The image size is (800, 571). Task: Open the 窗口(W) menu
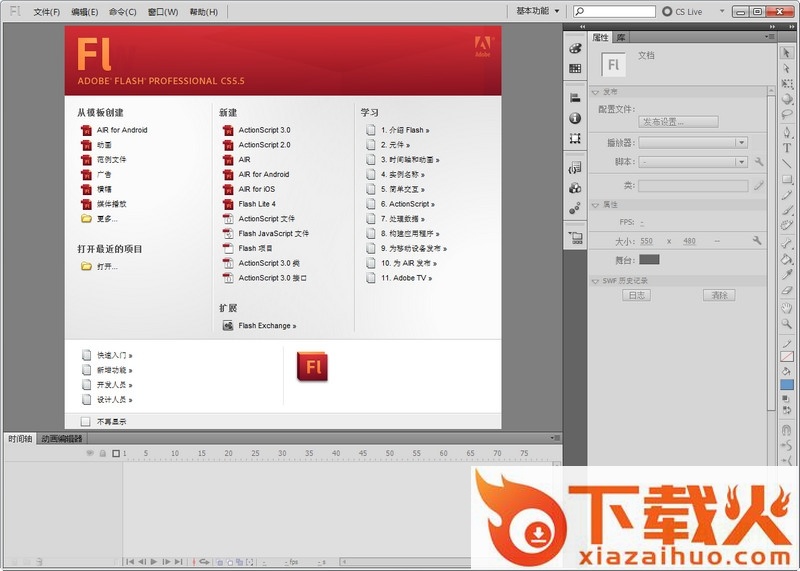(x=163, y=12)
